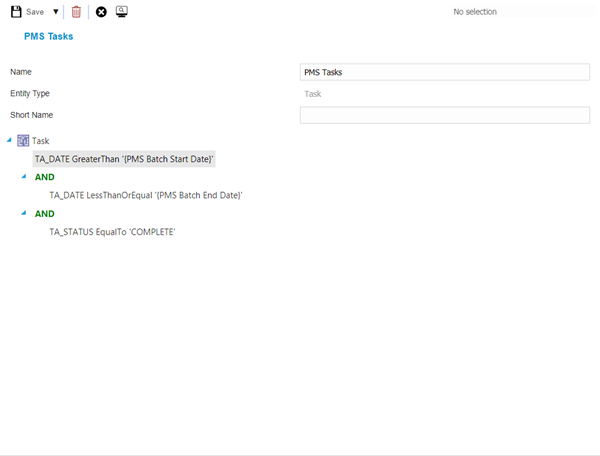Viewport: 600px width, 456px height.
Task: Click the Task entity icon in tree
Action: pos(23,141)
